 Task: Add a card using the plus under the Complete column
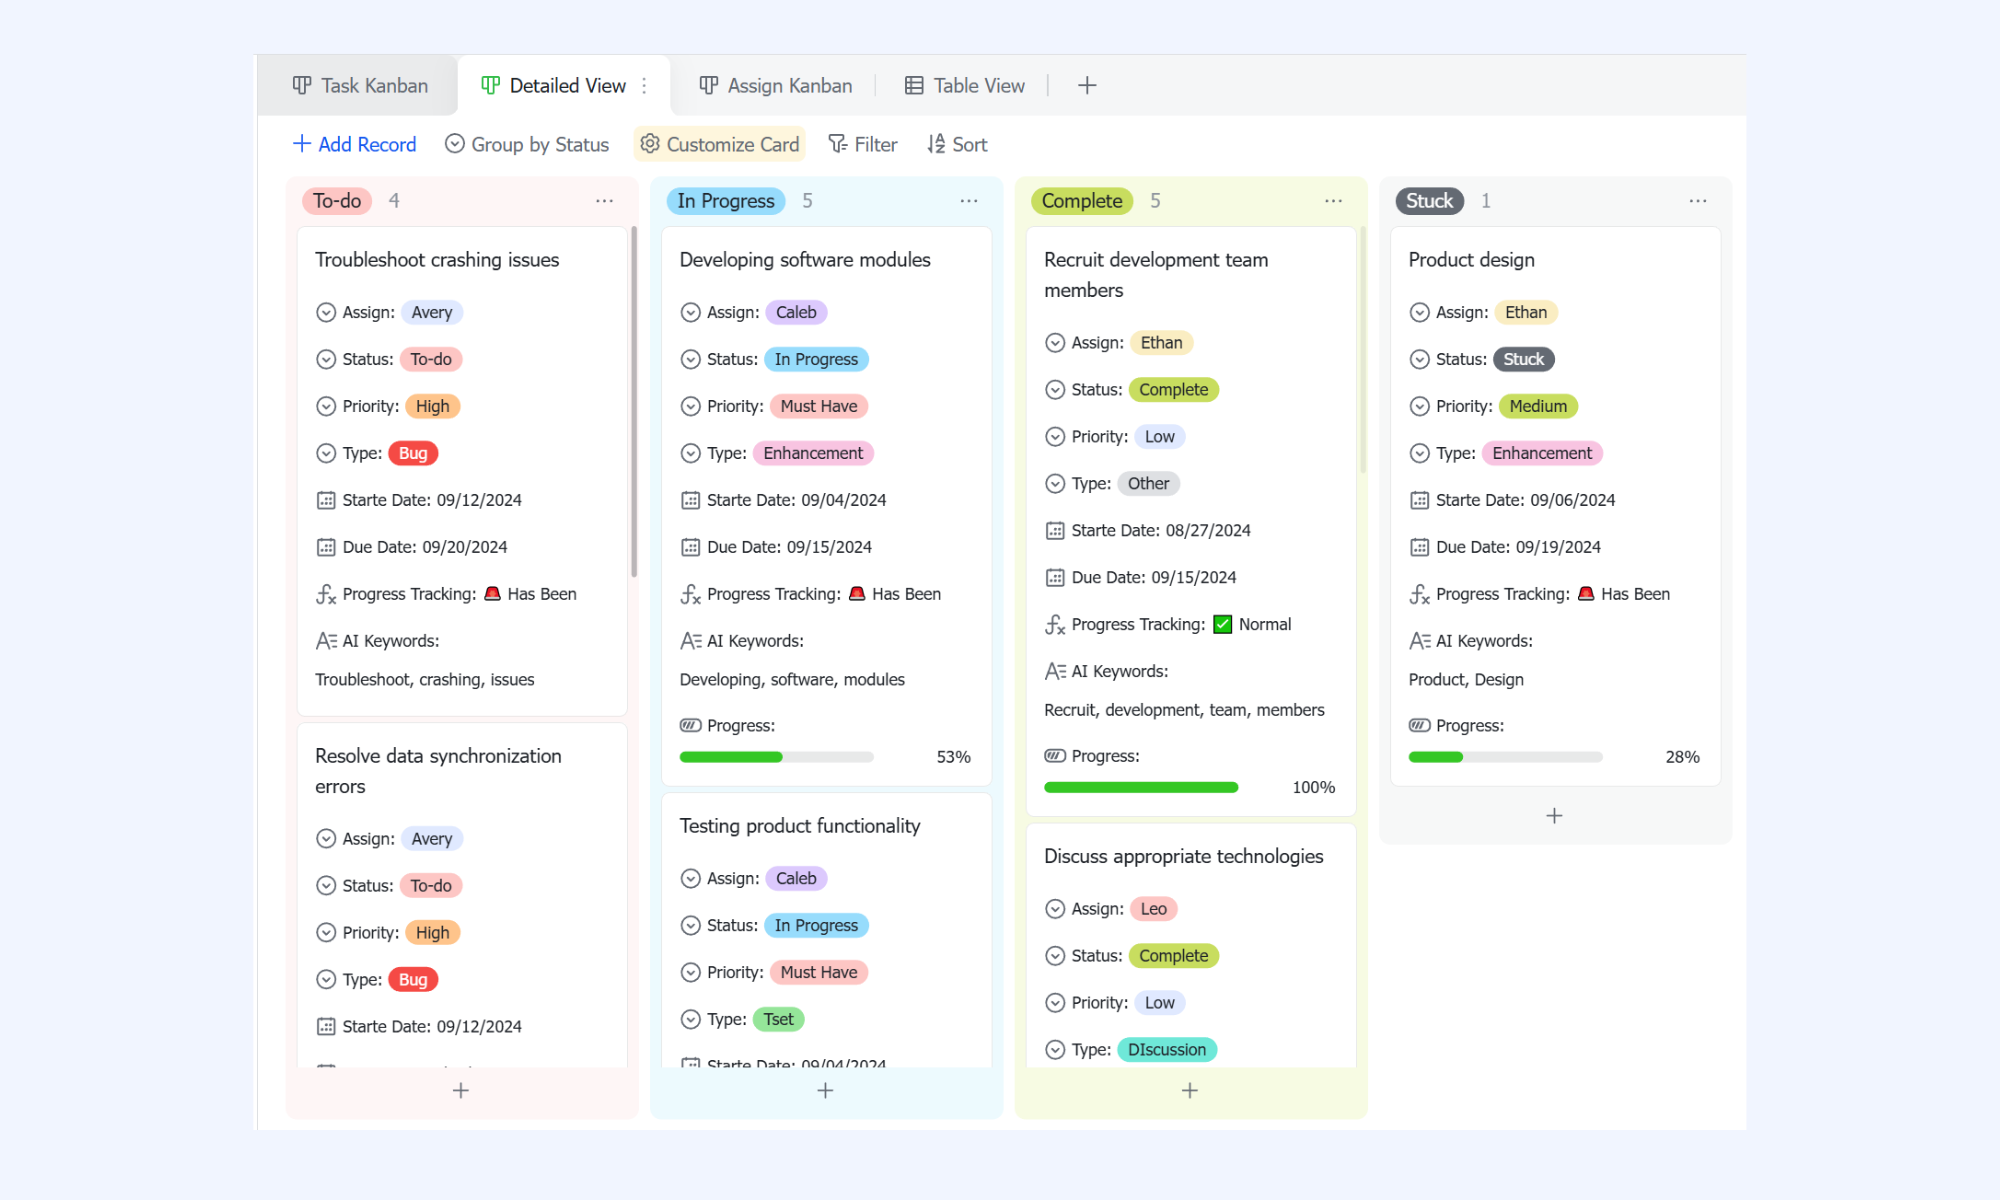click(1190, 1090)
